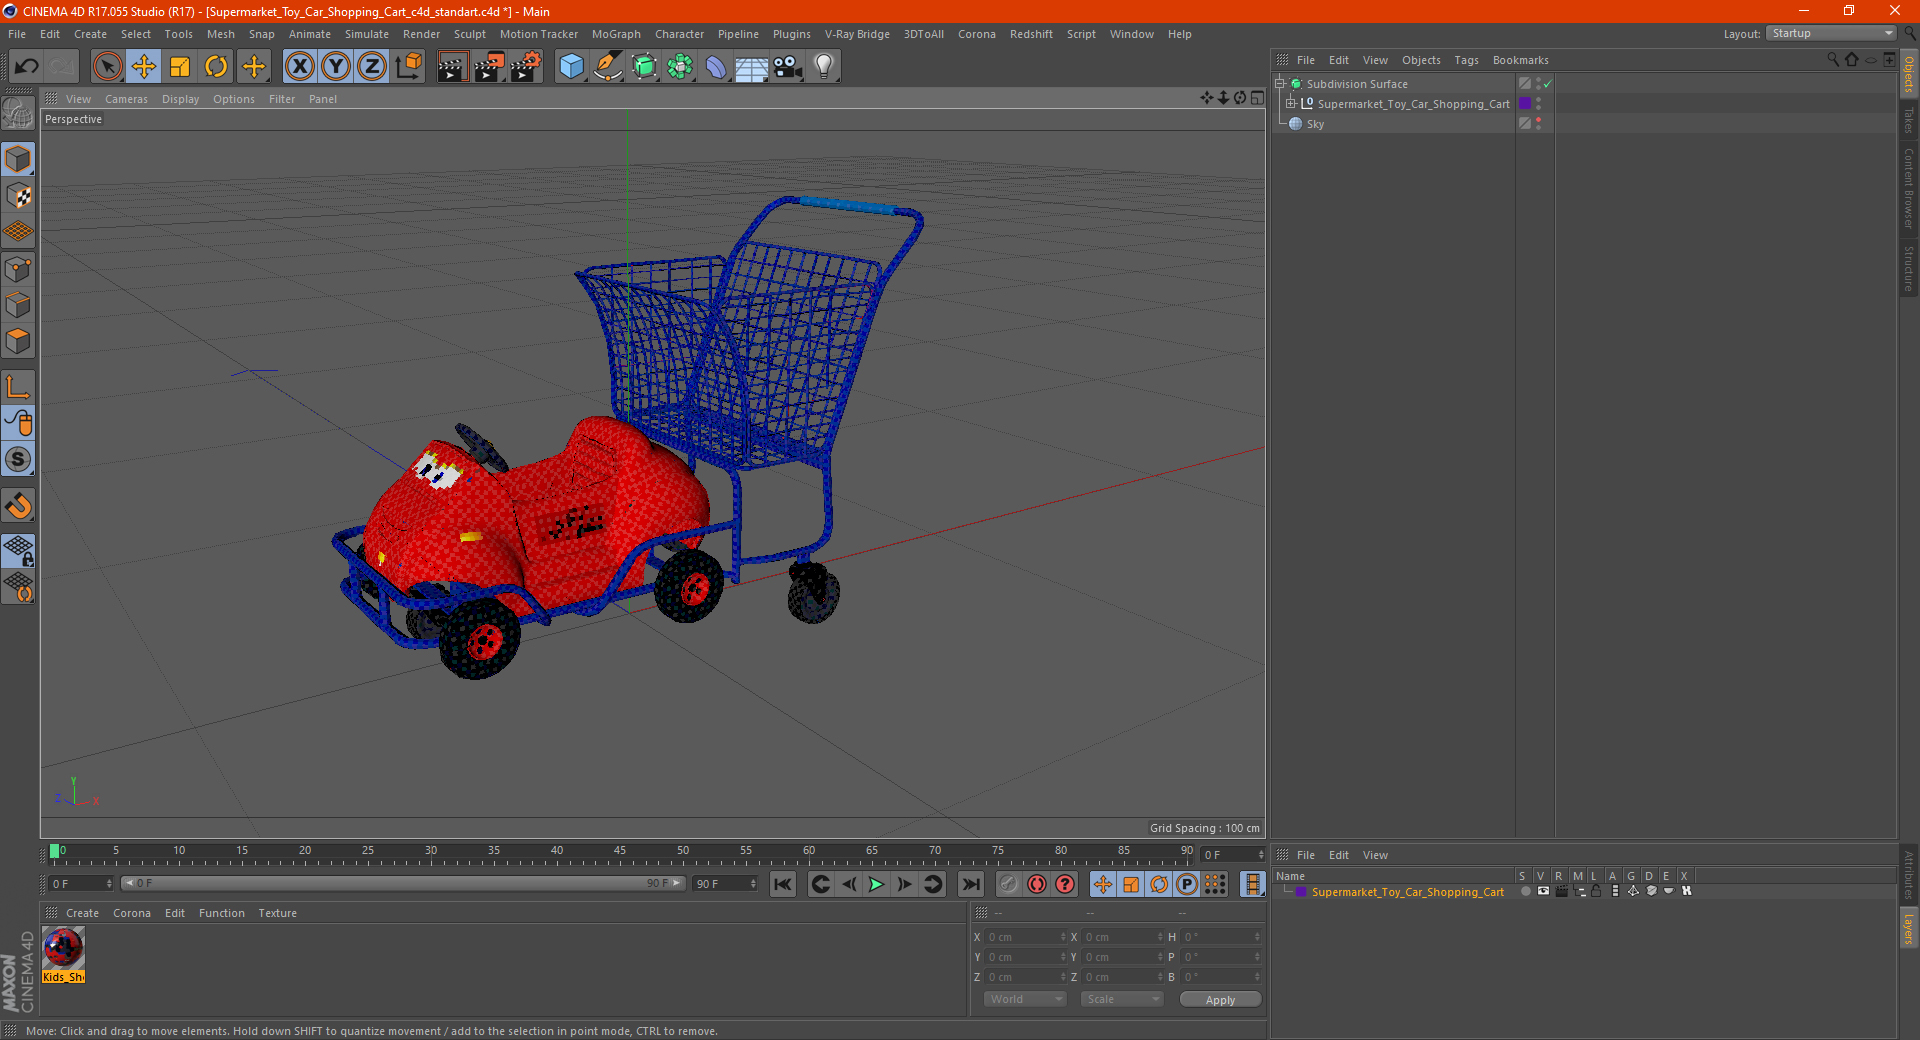Switch to Points mode
The image size is (1920, 1040).
[18, 269]
